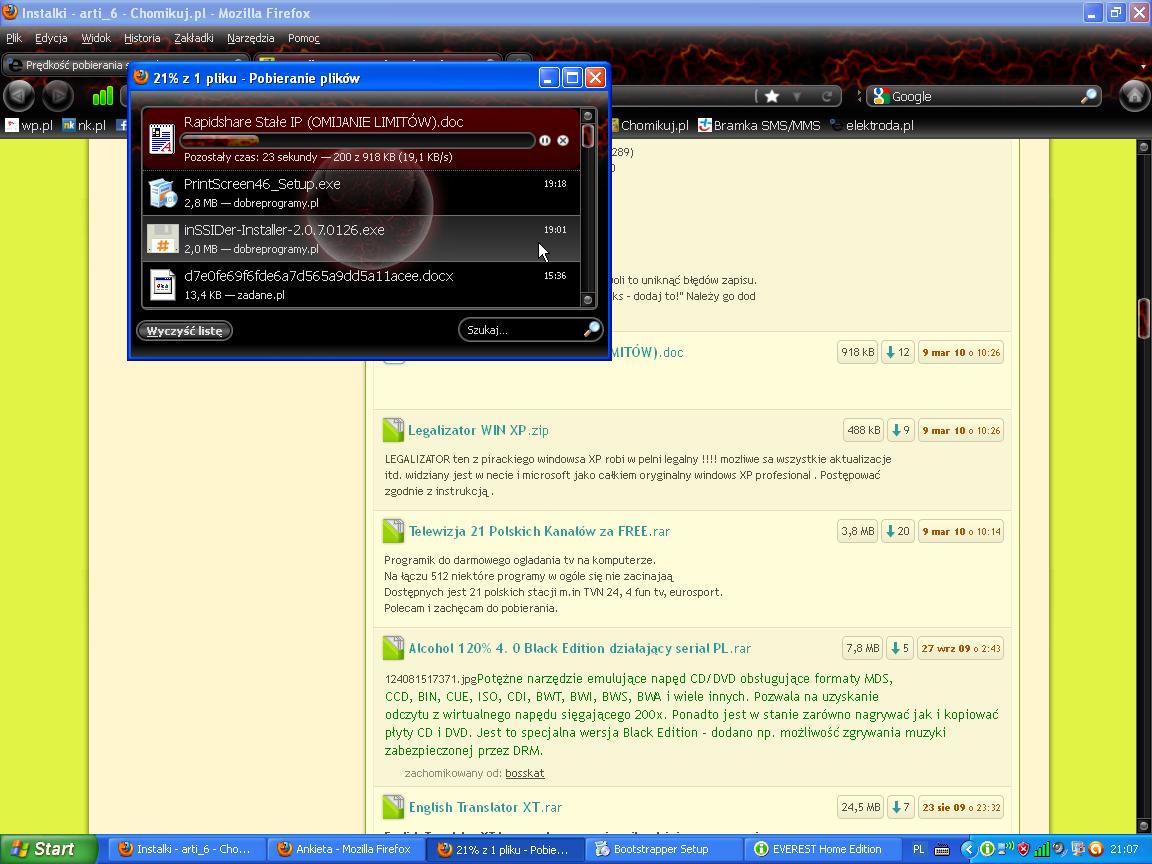Click the orange round tray icon
This screenshot has width=1152, height=864.
tap(1095, 849)
